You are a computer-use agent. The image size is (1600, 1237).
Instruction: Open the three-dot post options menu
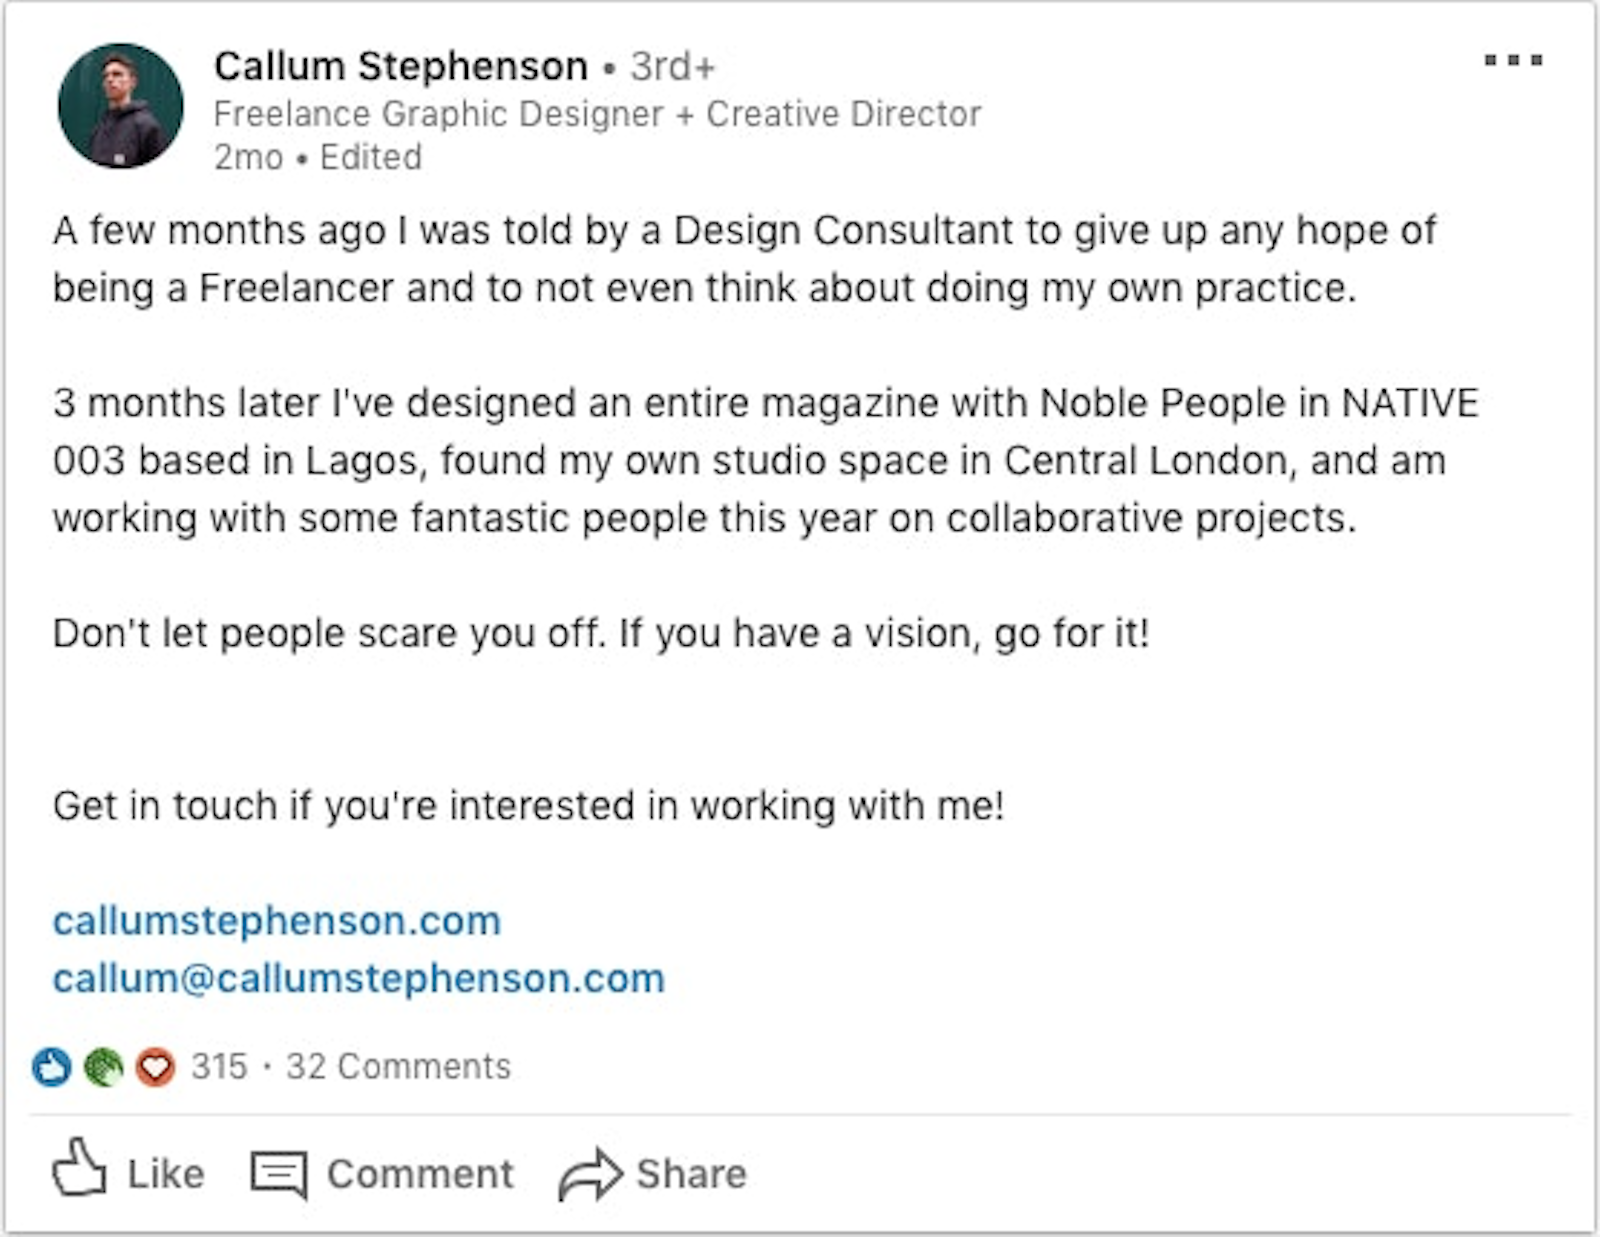click(x=1513, y=61)
